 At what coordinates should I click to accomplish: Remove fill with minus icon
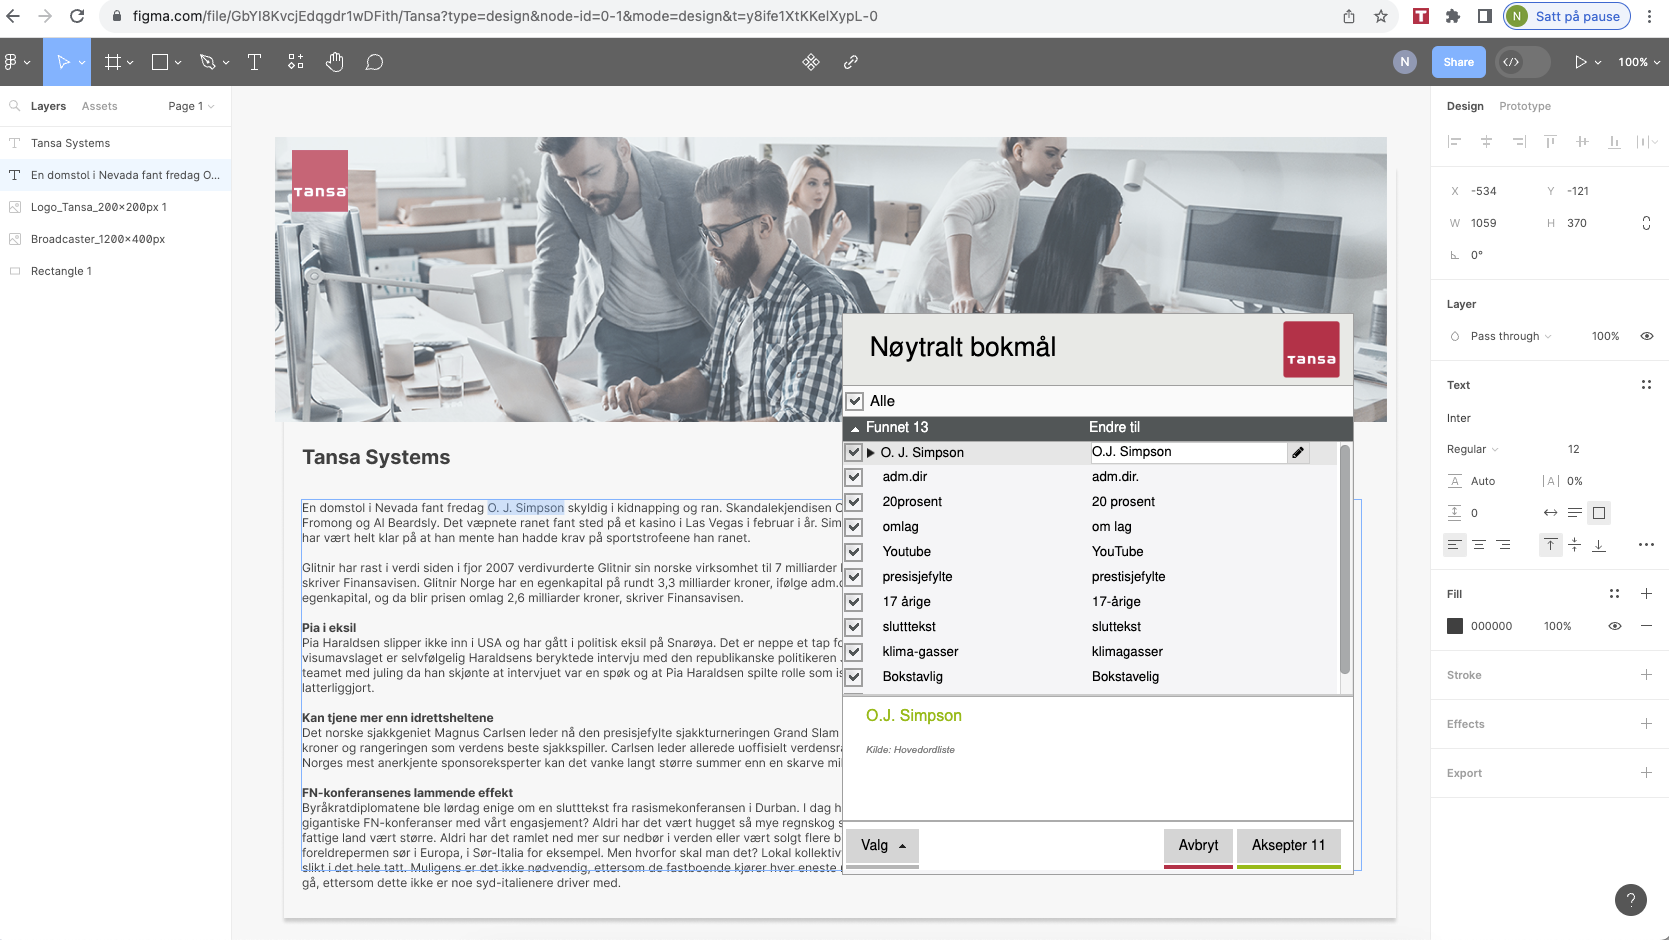[x=1646, y=626]
